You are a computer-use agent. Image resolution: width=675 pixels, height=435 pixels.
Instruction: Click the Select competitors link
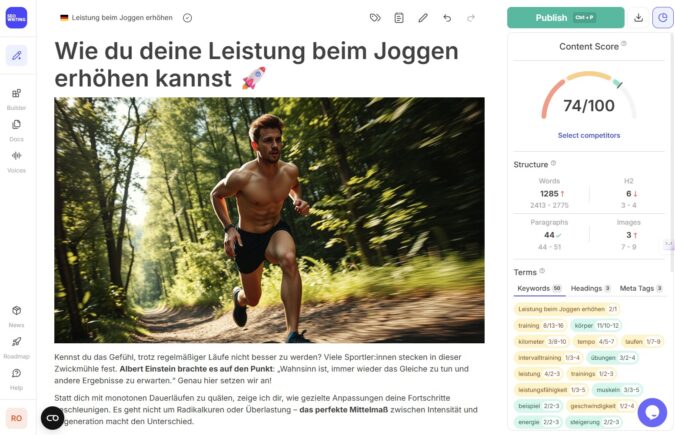(589, 135)
